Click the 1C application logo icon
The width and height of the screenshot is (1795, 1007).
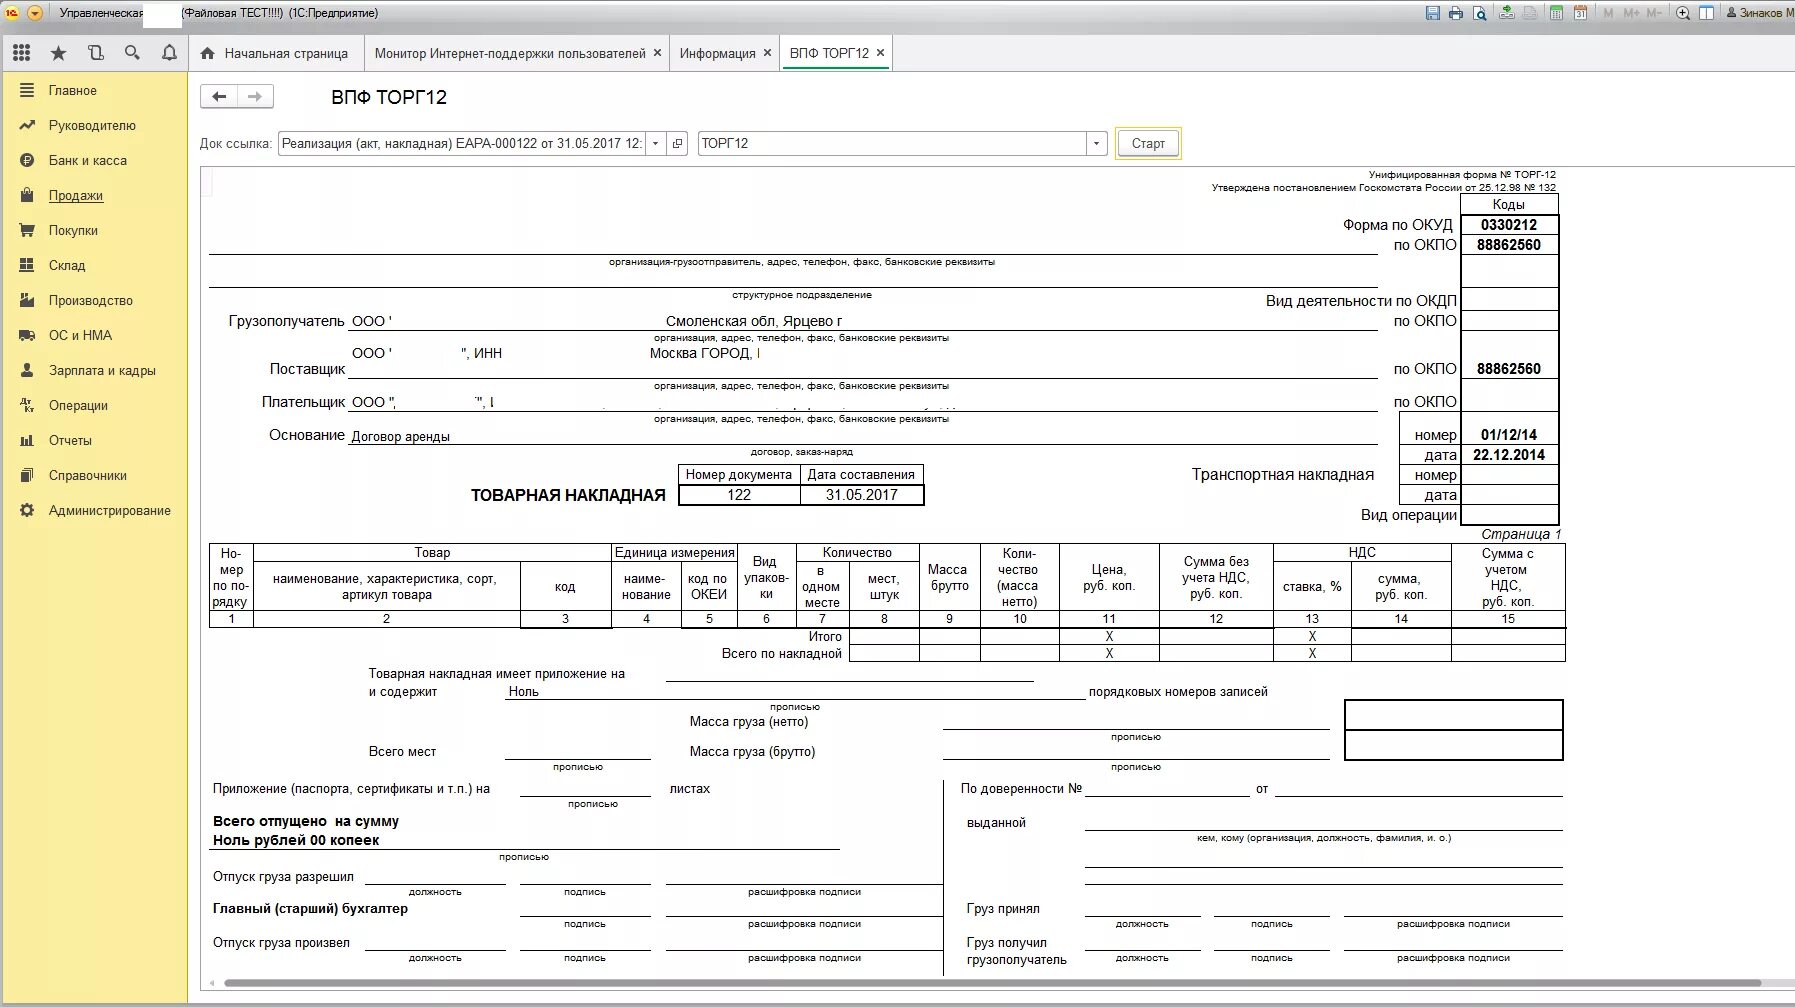pos(12,13)
